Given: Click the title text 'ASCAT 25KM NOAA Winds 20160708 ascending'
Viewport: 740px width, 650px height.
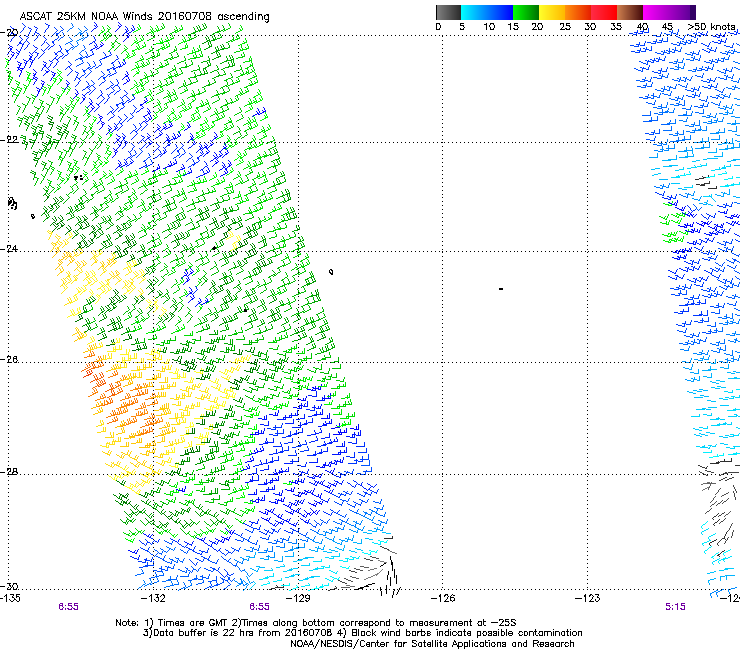Looking at the screenshot, I should coord(144,17).
